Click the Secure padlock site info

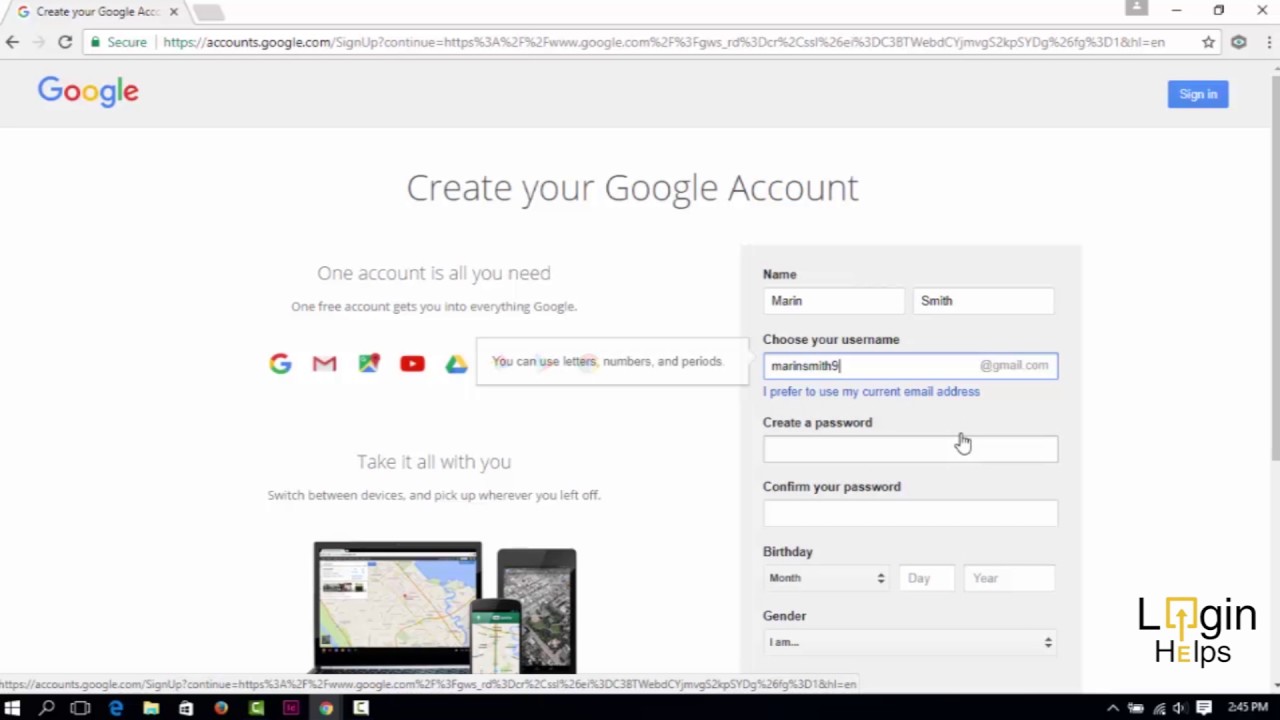[x=117, y=42]
